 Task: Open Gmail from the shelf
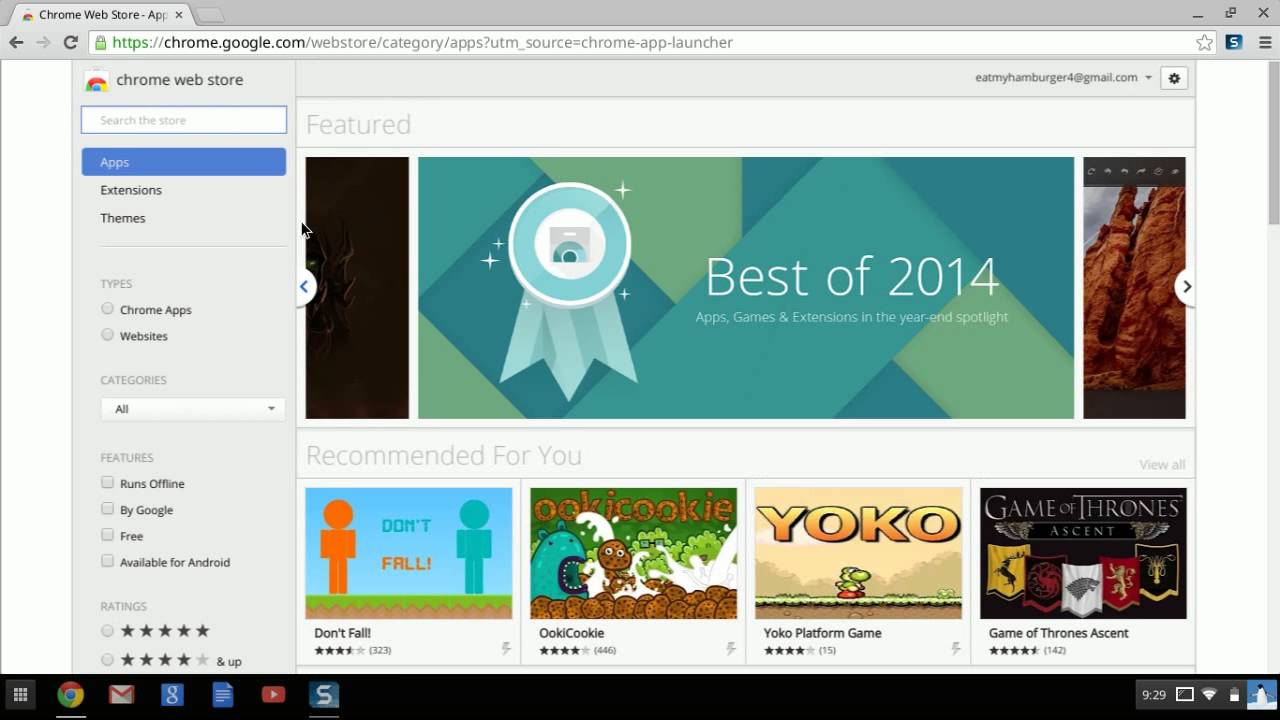tap(122, 694)
